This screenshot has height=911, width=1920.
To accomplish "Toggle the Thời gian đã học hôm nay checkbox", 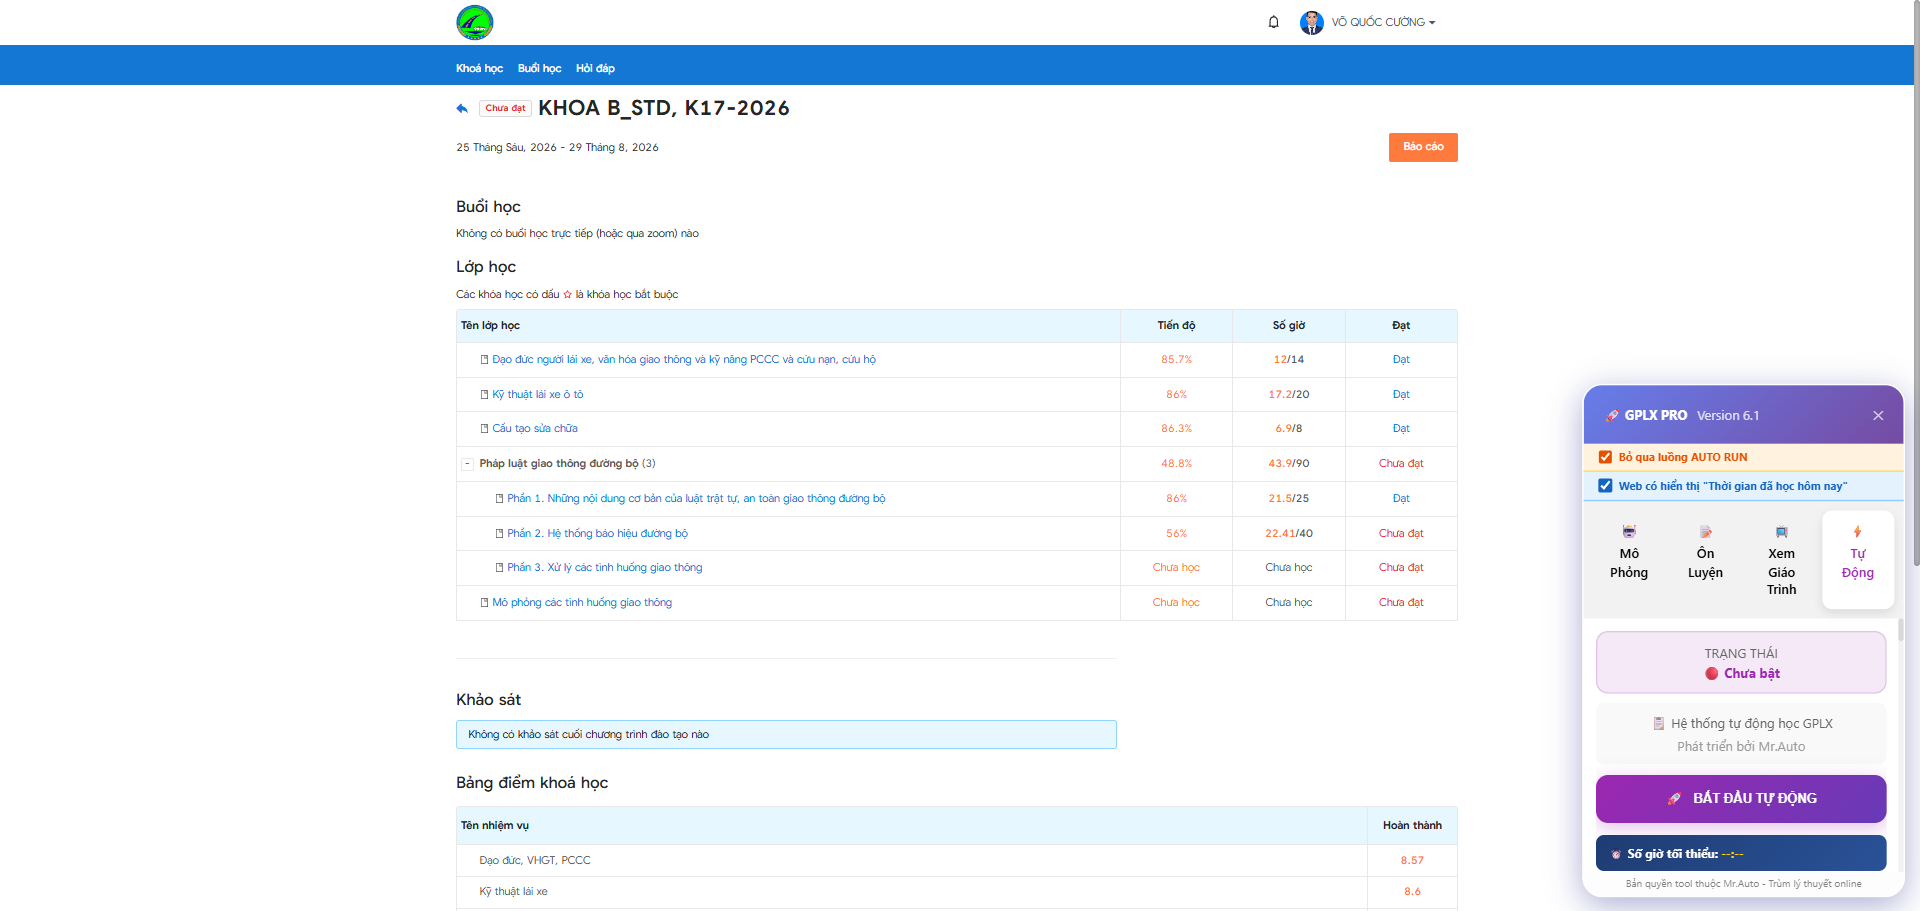I will coord(1605,486).
